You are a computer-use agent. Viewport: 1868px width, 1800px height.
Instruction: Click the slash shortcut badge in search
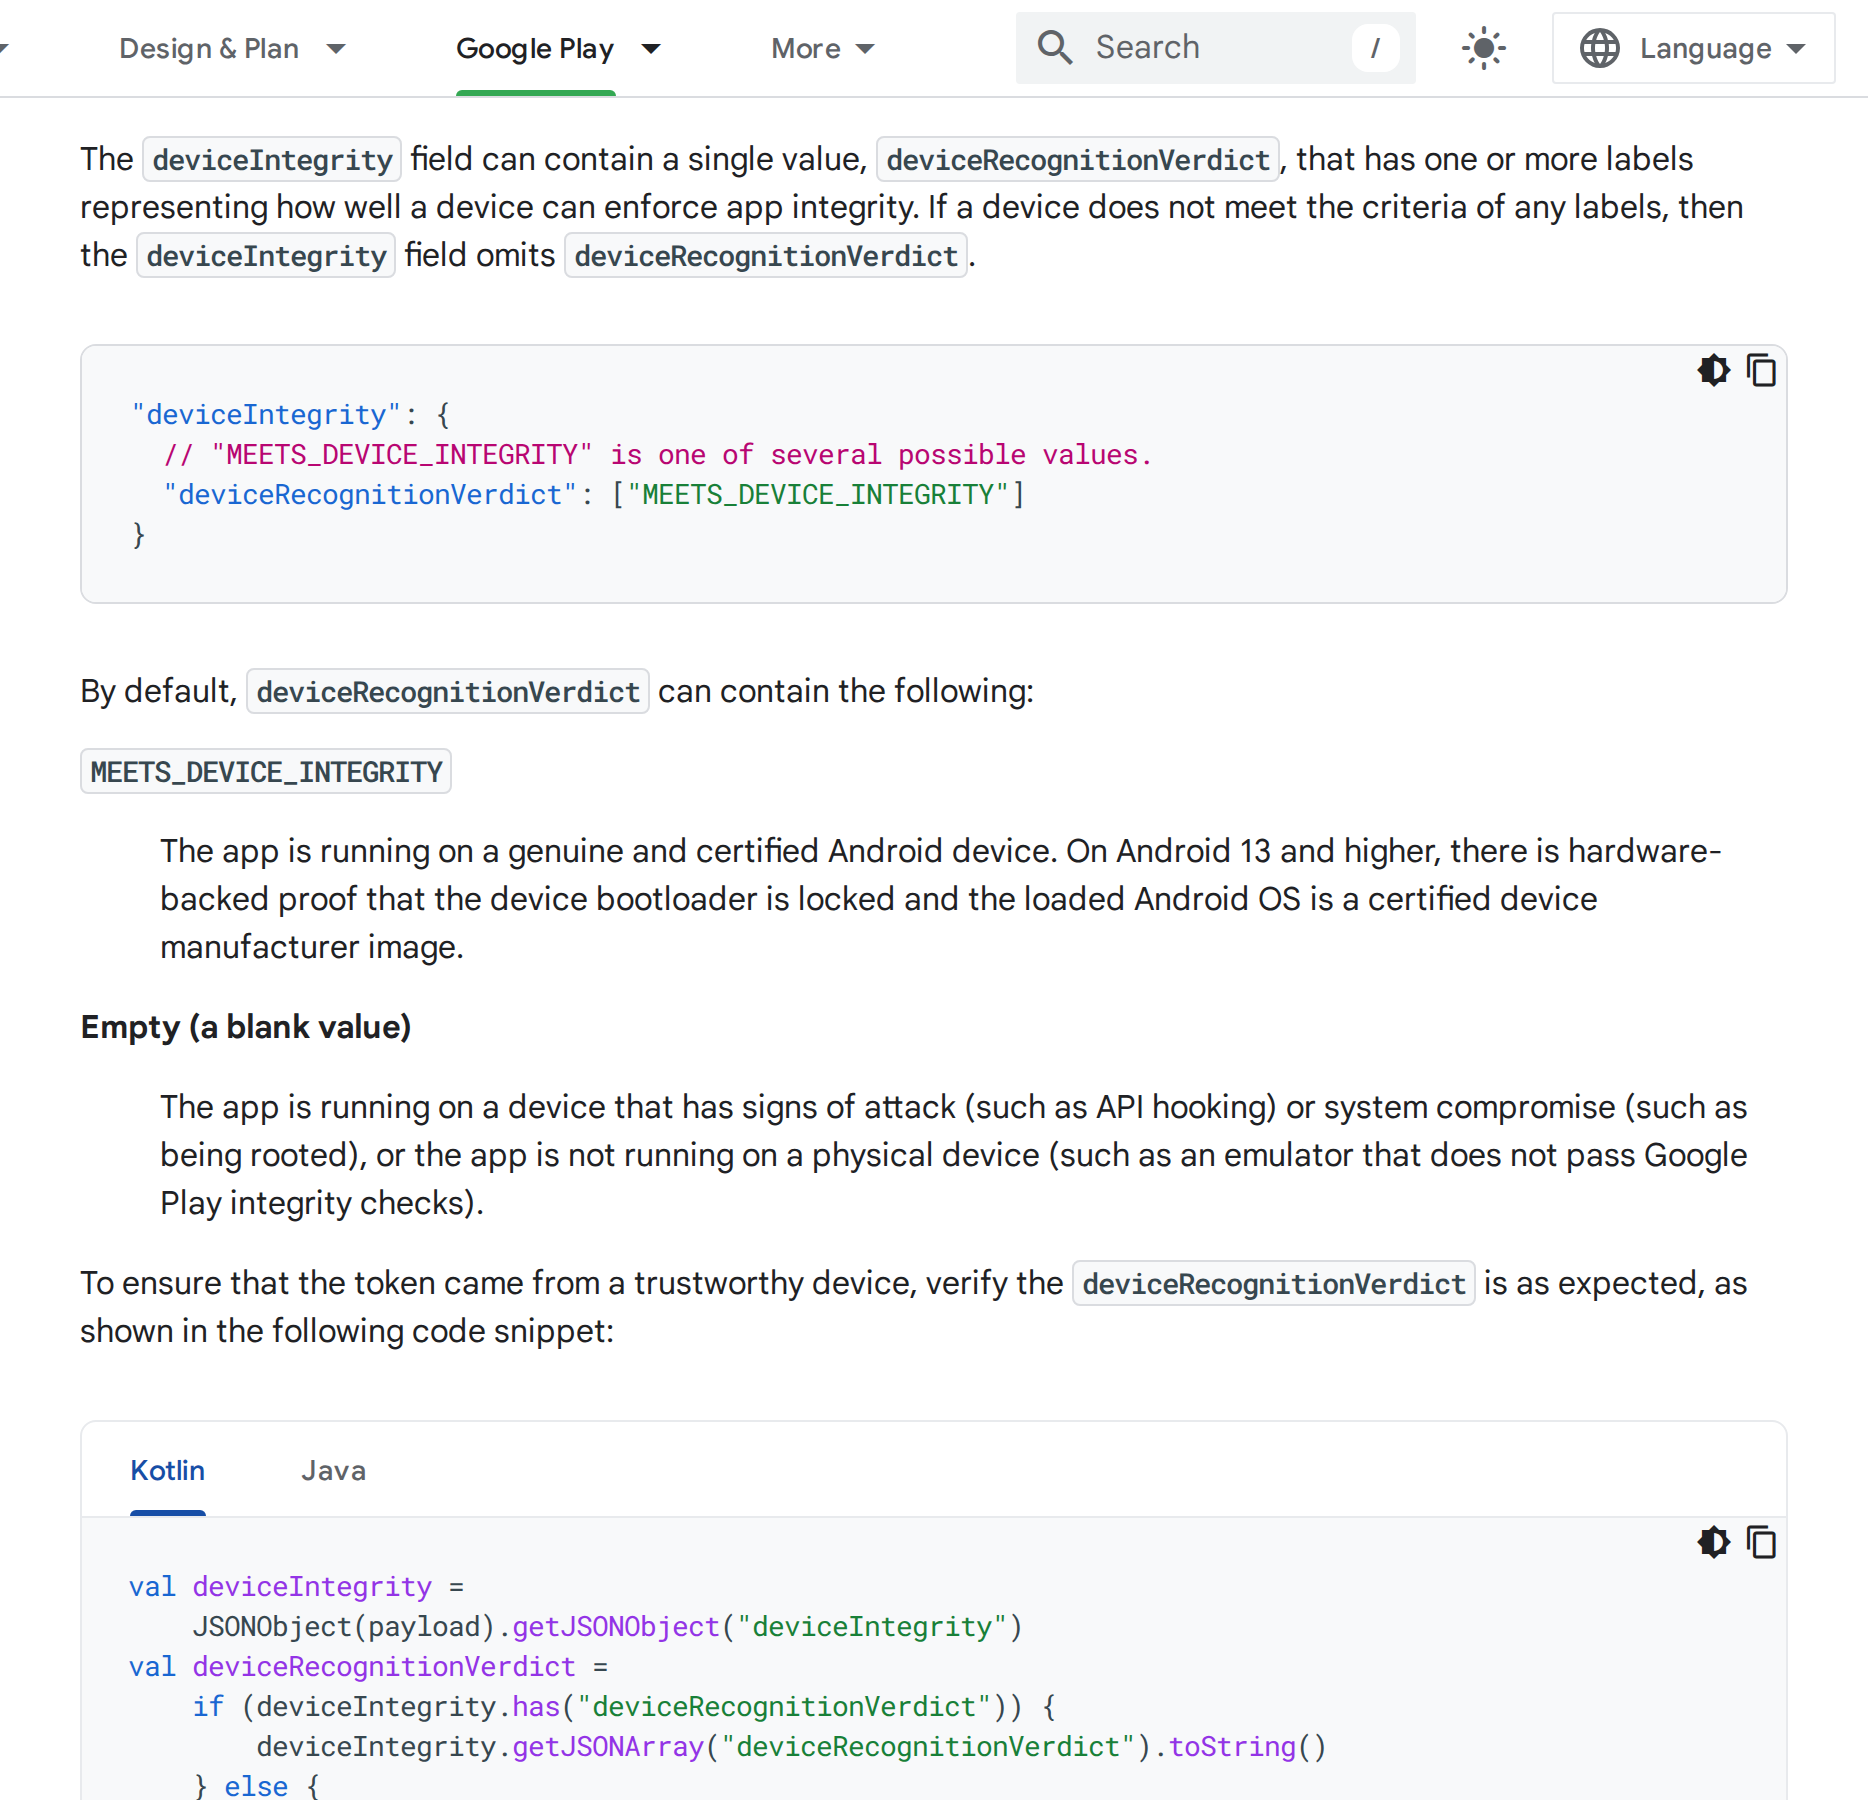coord(1375,48)
